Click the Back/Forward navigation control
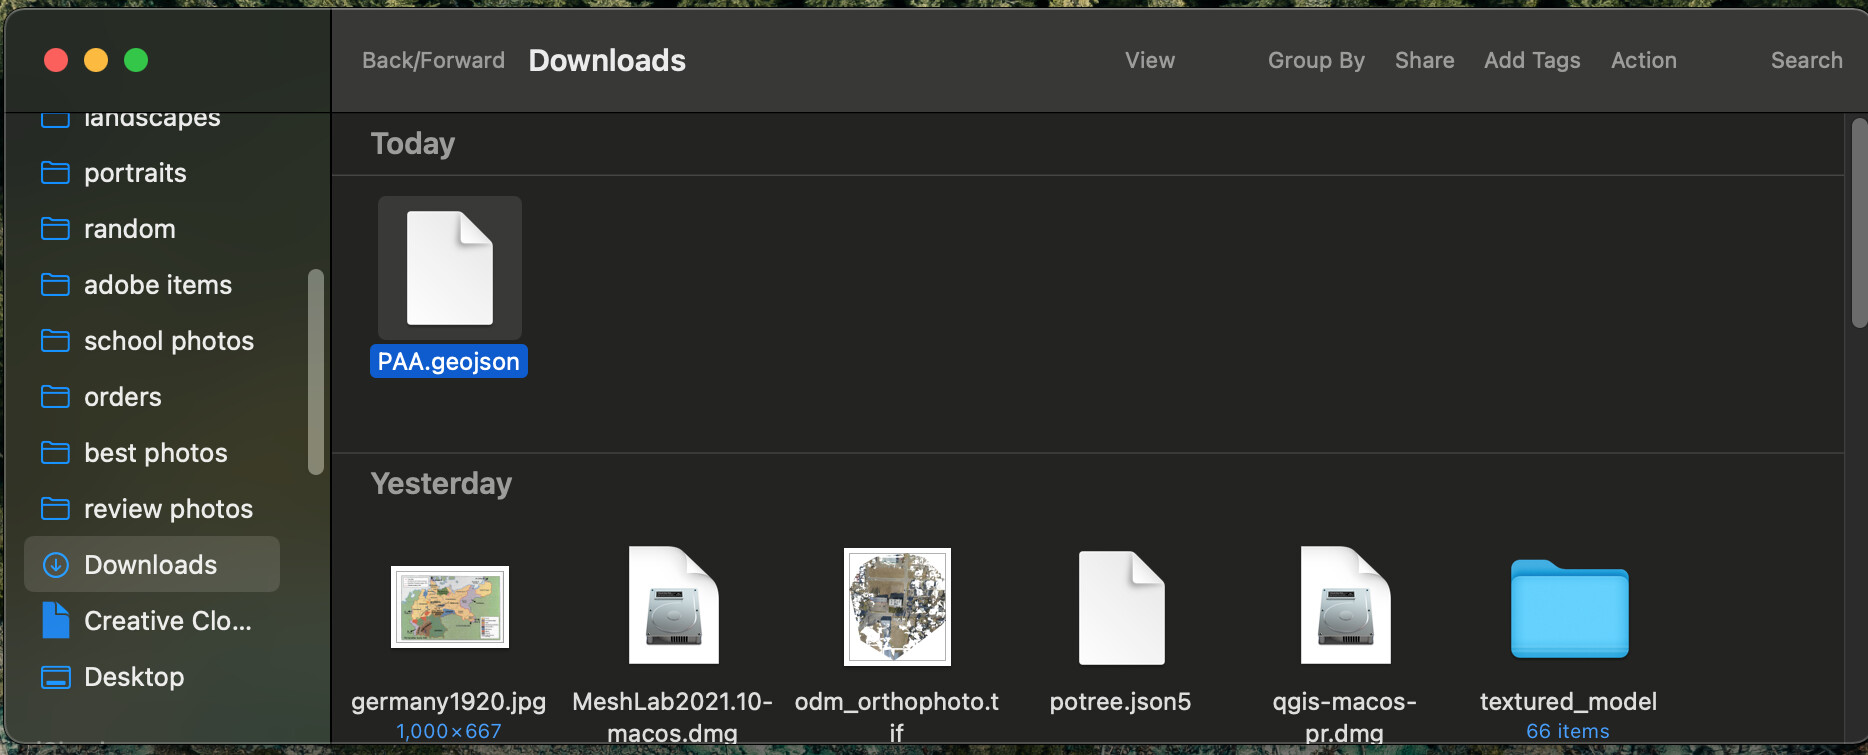This screenshot has height=755, width=1868. pos(433,60)
